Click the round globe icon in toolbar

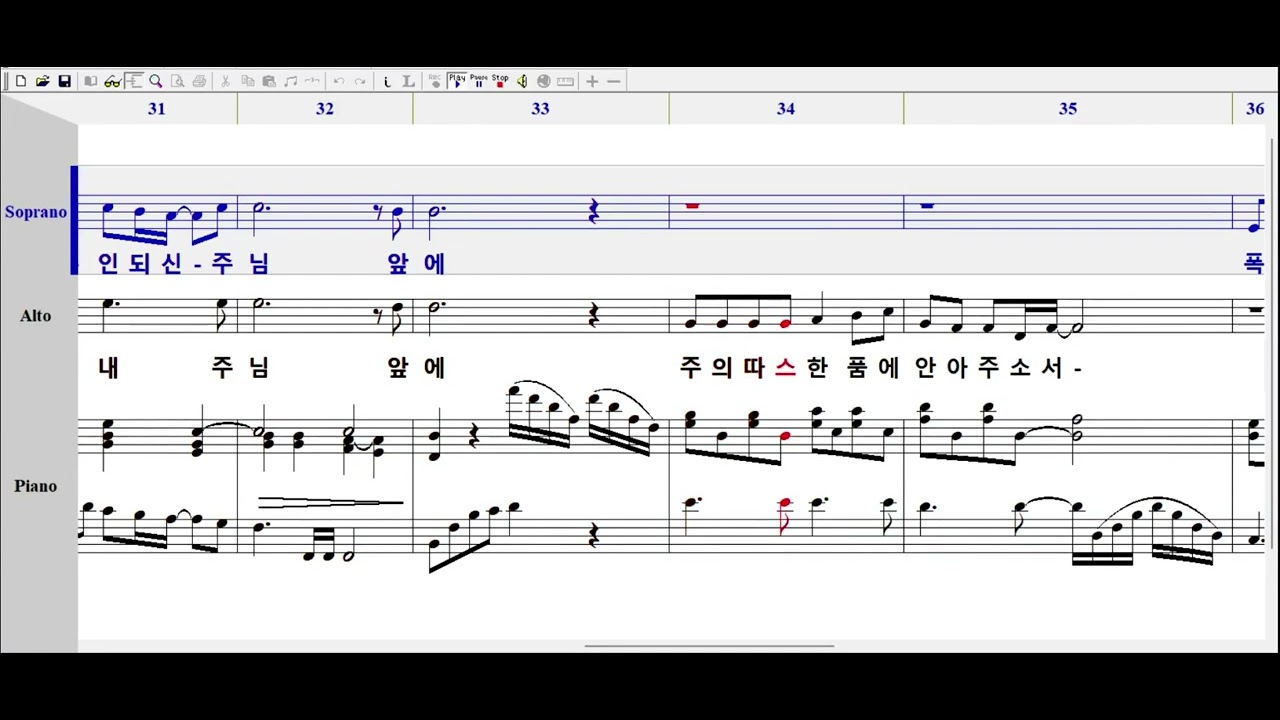click(x=544, y=81)
